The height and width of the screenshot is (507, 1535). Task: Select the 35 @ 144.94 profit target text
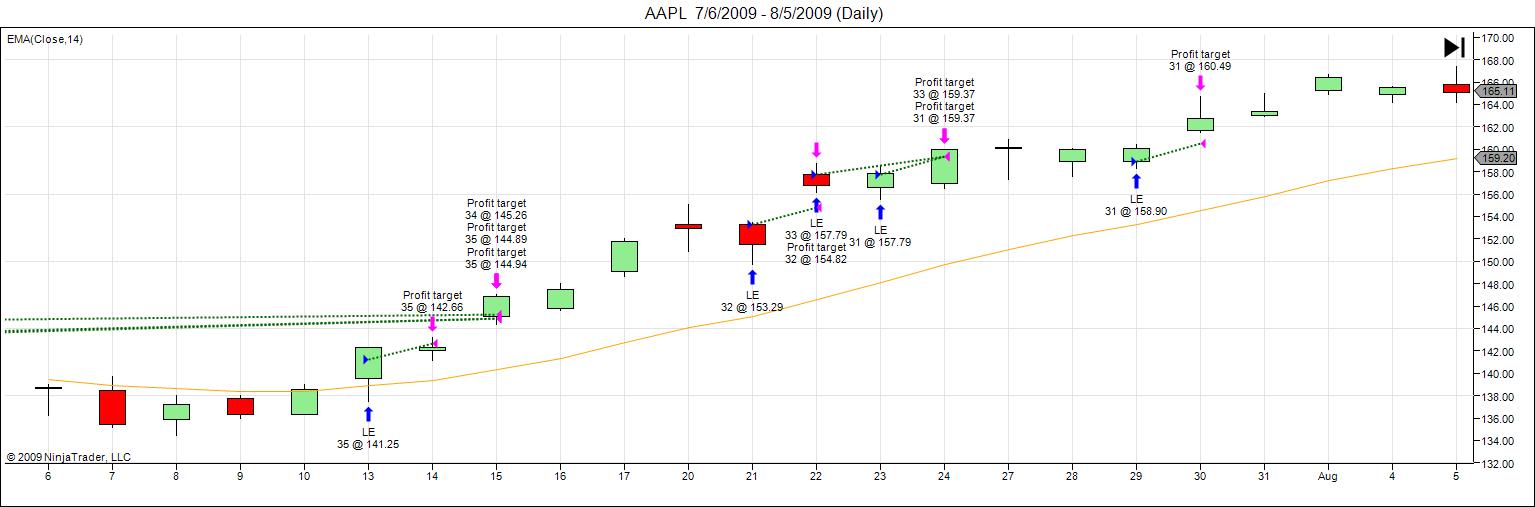tap(496, 265)
